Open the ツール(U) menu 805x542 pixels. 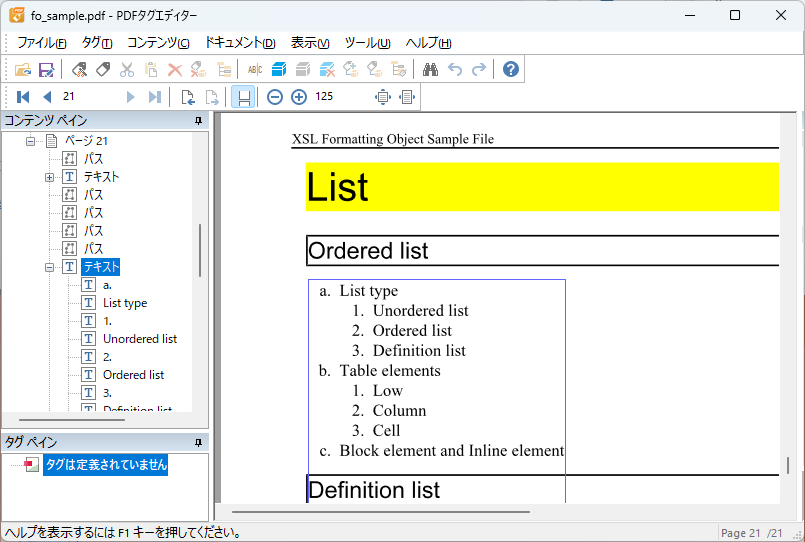tap(367, 43)
